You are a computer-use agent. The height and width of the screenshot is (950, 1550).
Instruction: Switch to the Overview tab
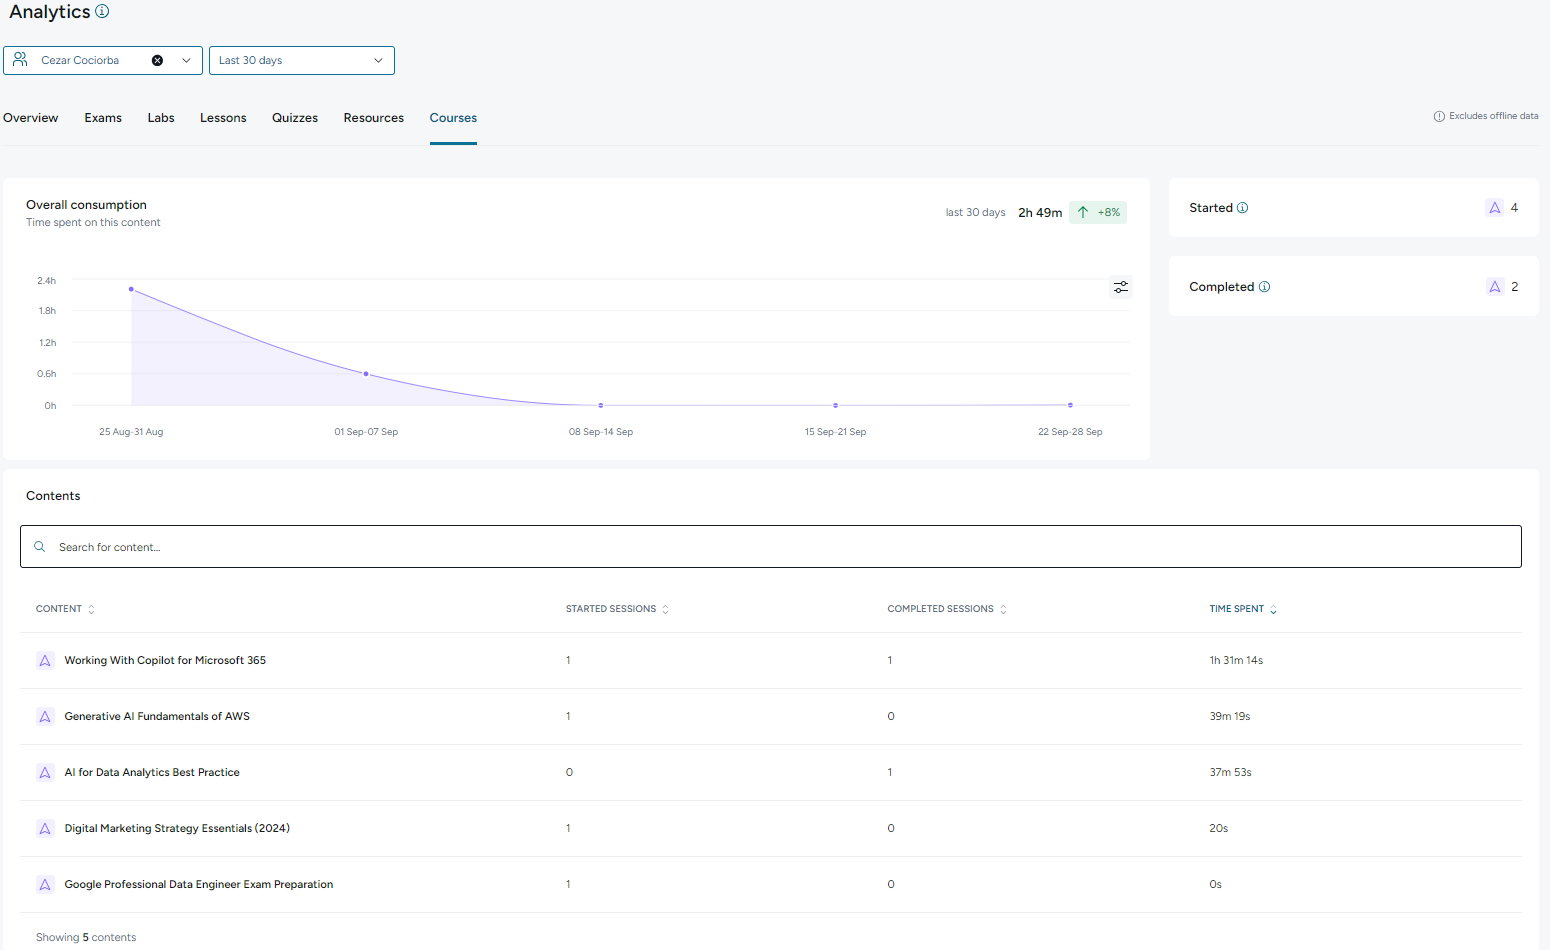click(x=31, y=118)
